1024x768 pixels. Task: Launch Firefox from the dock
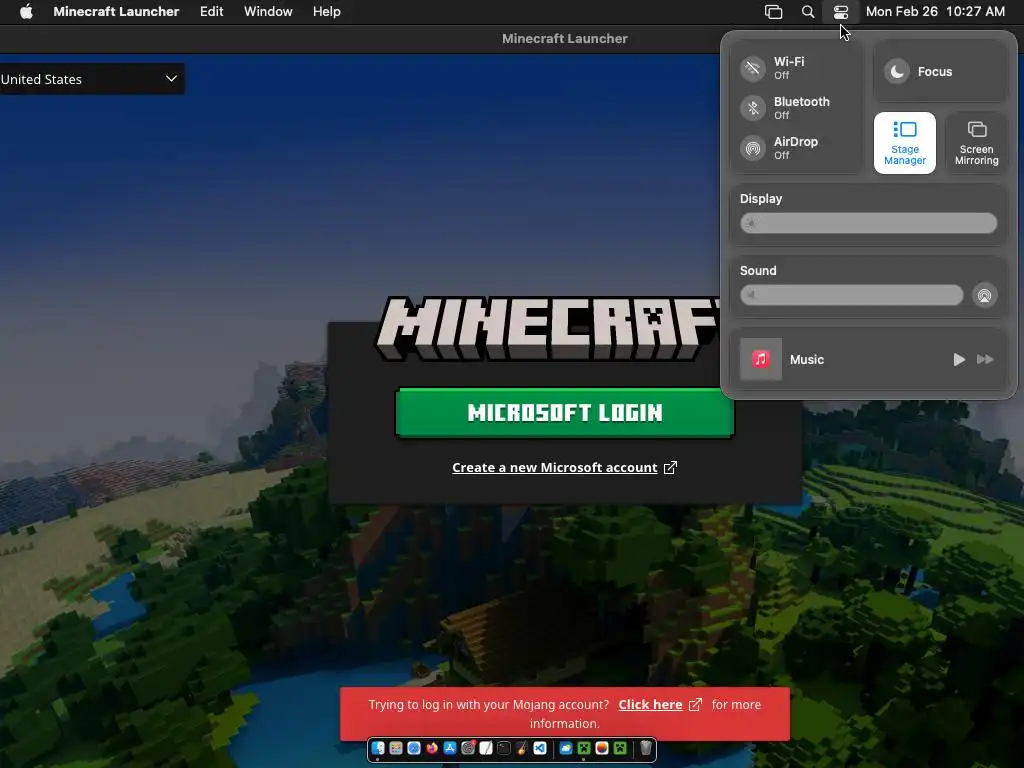click(x=432, y=748)
